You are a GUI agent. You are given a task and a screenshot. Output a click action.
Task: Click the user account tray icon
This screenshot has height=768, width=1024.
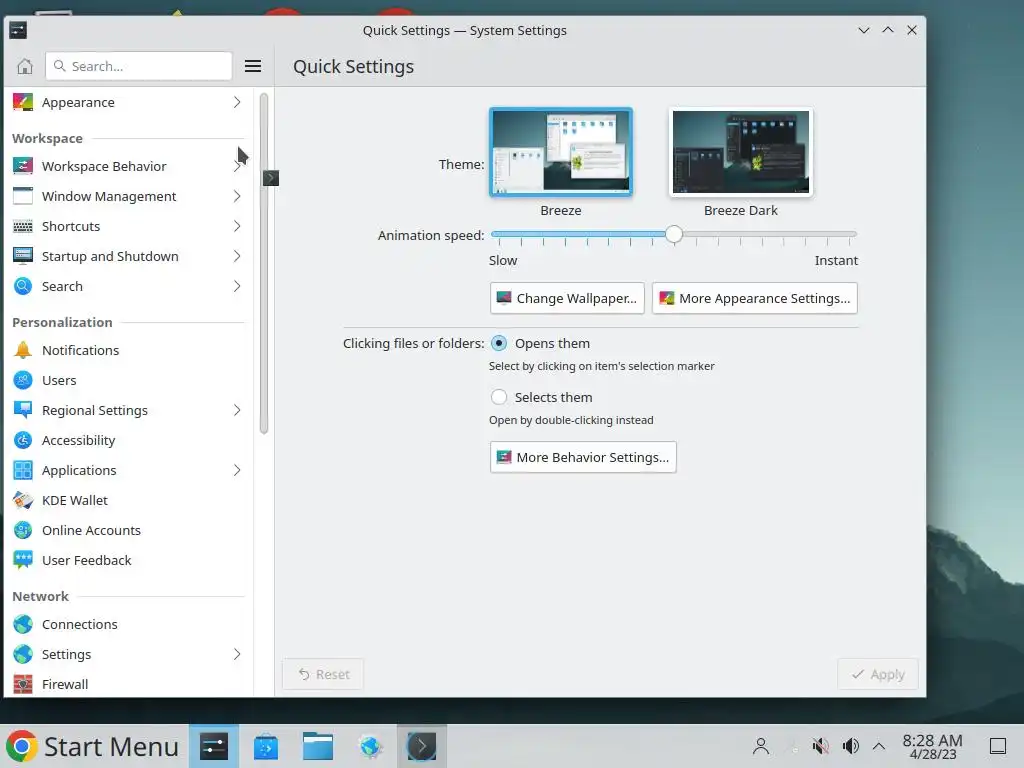click(x=761, y=746)
